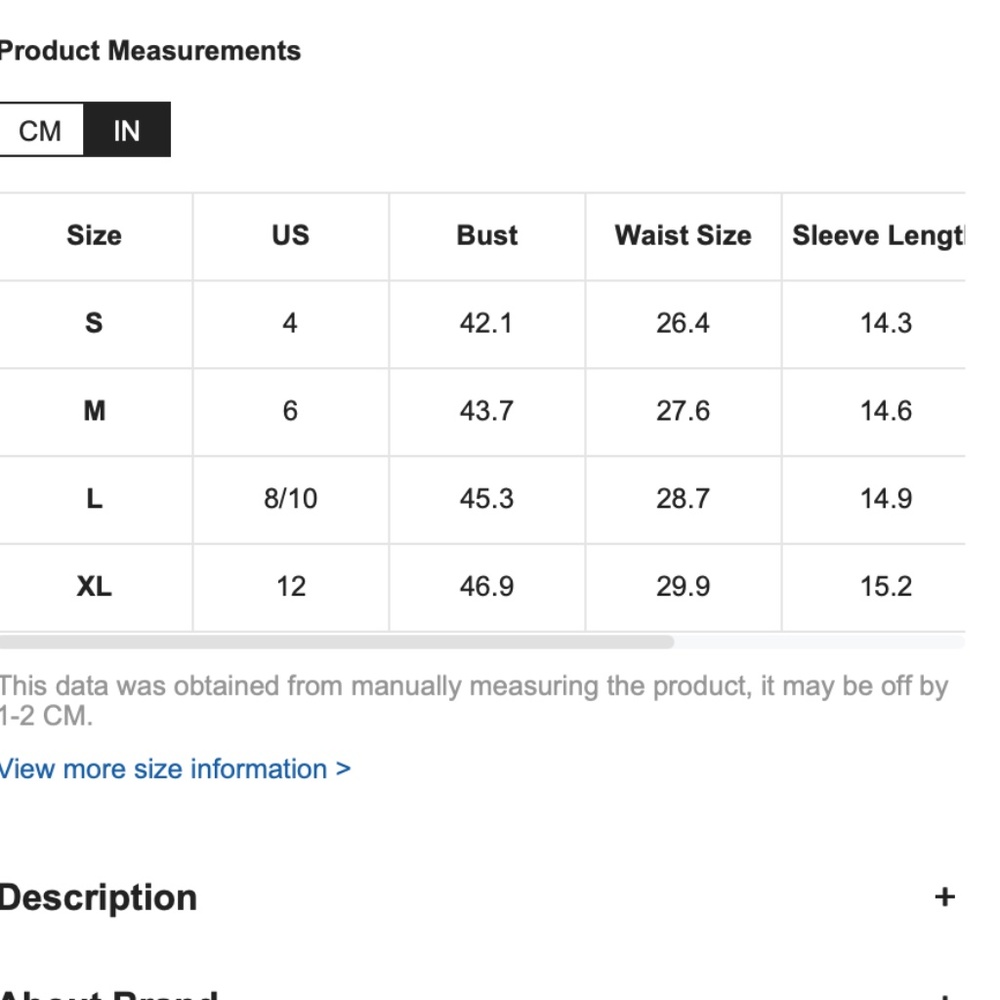Image resolution: width=1000 pixels, height=1000 pixels.
Task: Click the 15.2 sleeve length cell
Action: point(886,586)
